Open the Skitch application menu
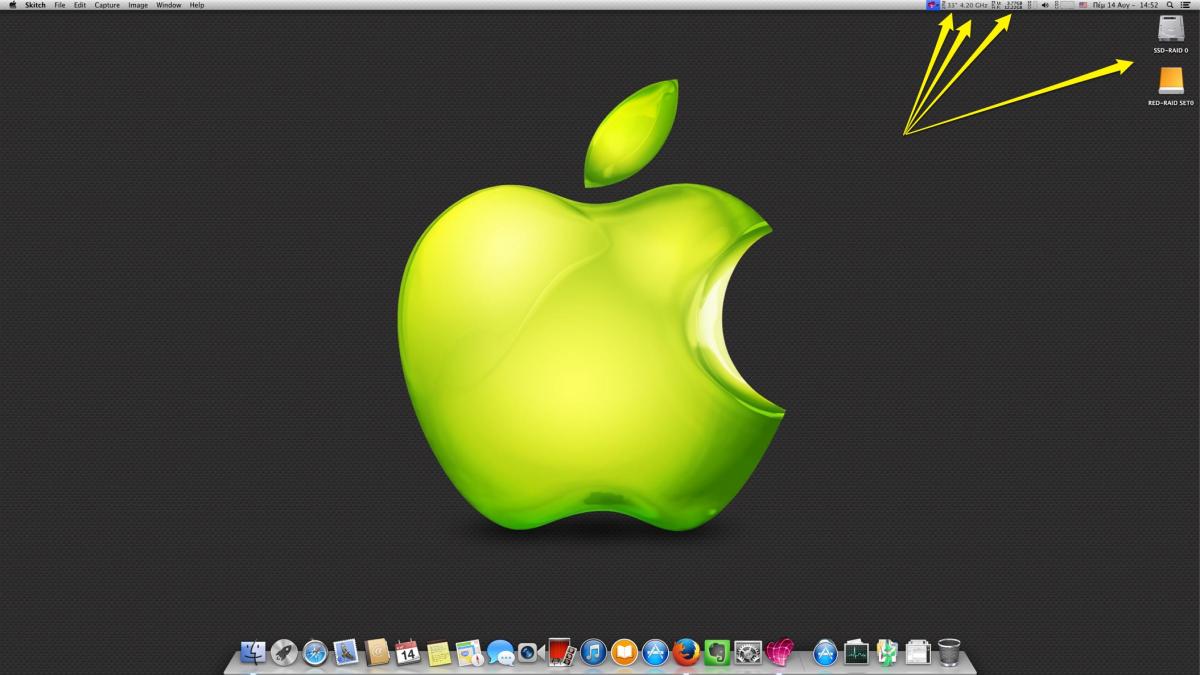 36,5
